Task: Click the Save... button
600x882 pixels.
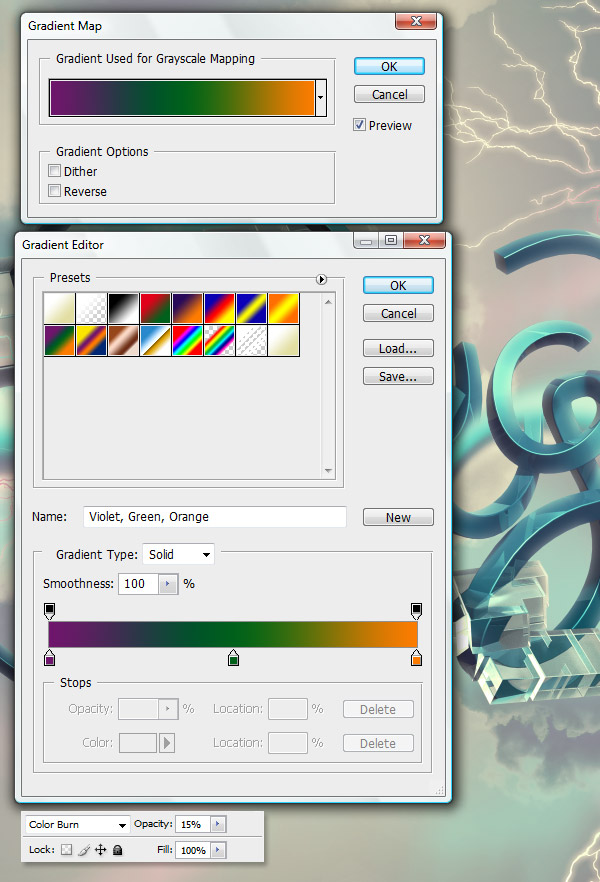Action: 398,376
